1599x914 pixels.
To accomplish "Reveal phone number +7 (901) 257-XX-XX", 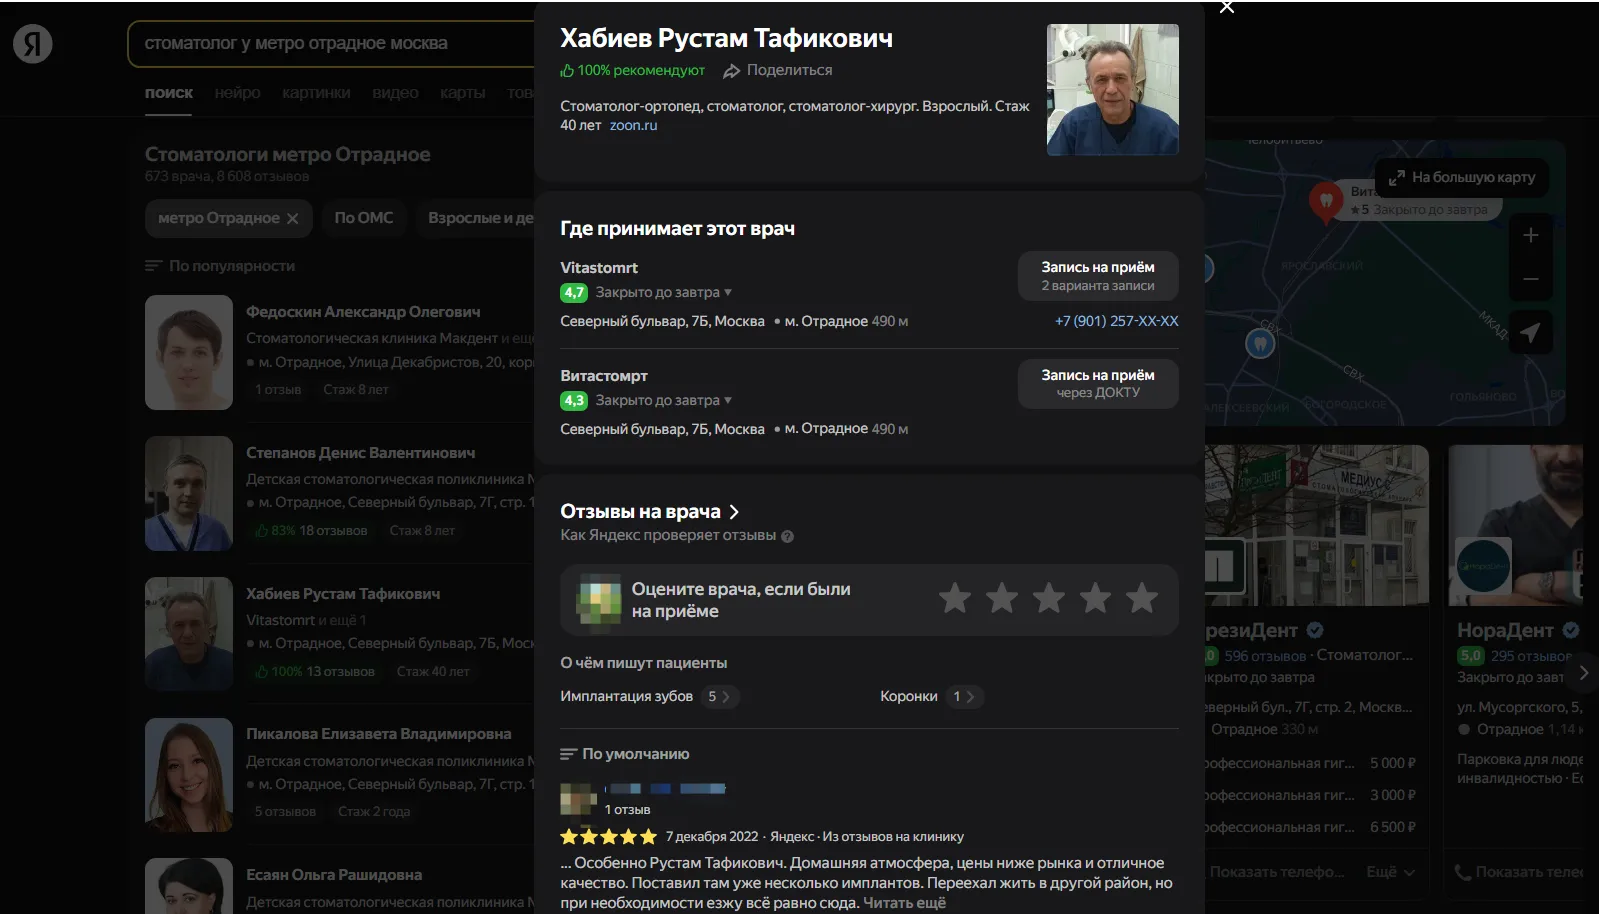I will click(1116, 321).
